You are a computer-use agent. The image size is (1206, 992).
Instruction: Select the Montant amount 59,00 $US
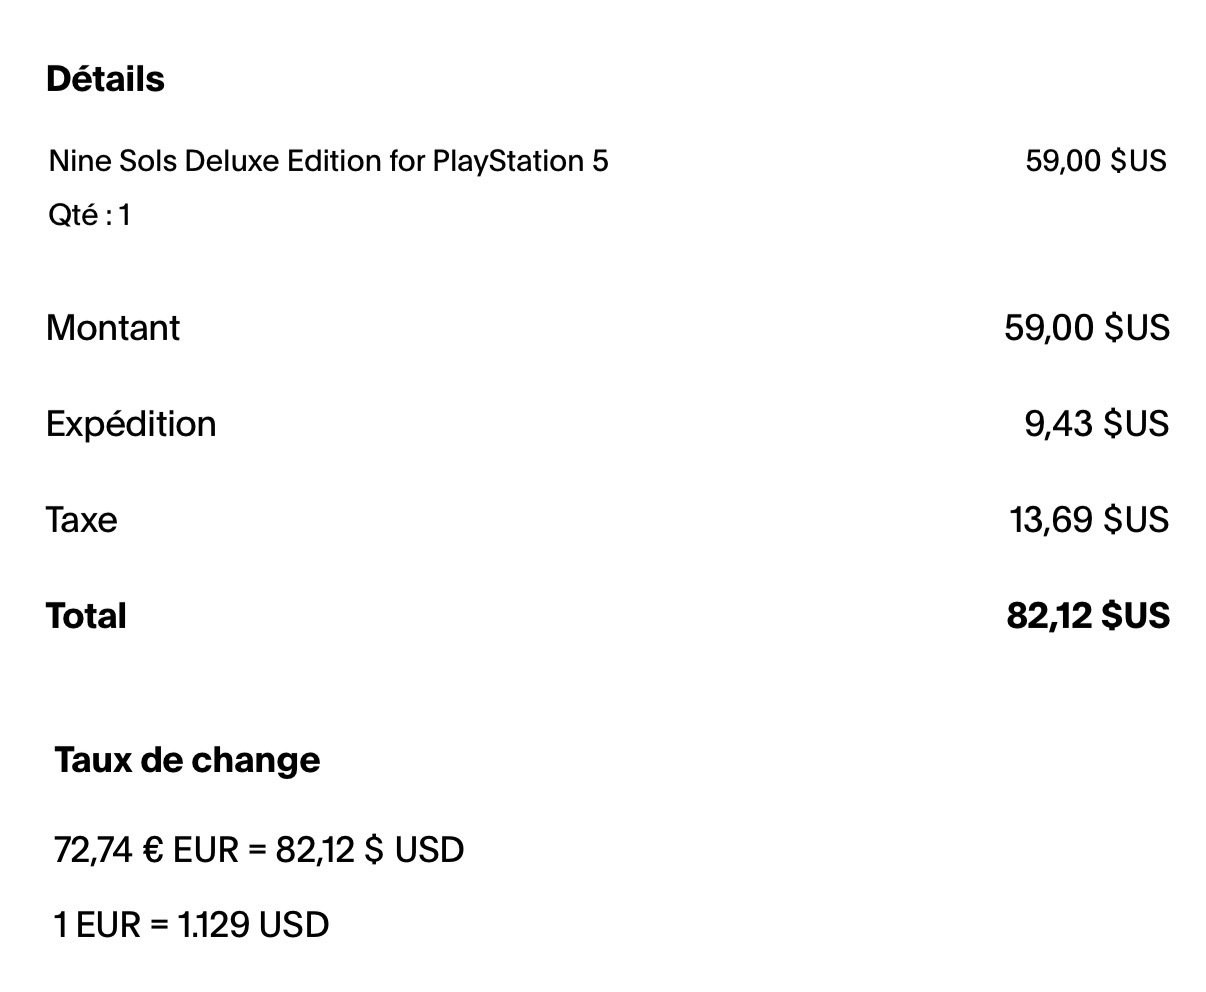(x=1086, y=328)
